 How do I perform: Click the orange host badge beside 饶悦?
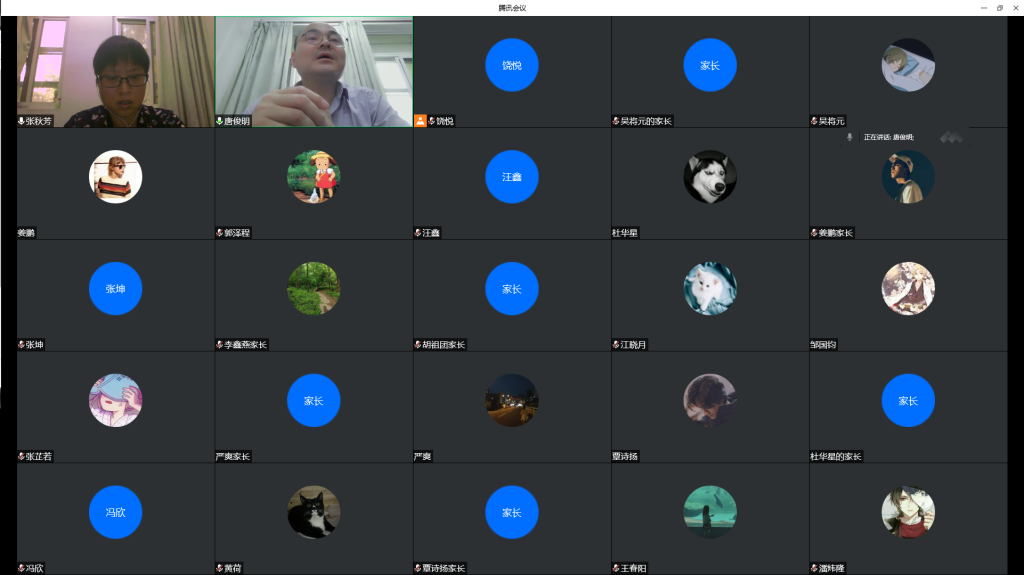click(420, 121)
